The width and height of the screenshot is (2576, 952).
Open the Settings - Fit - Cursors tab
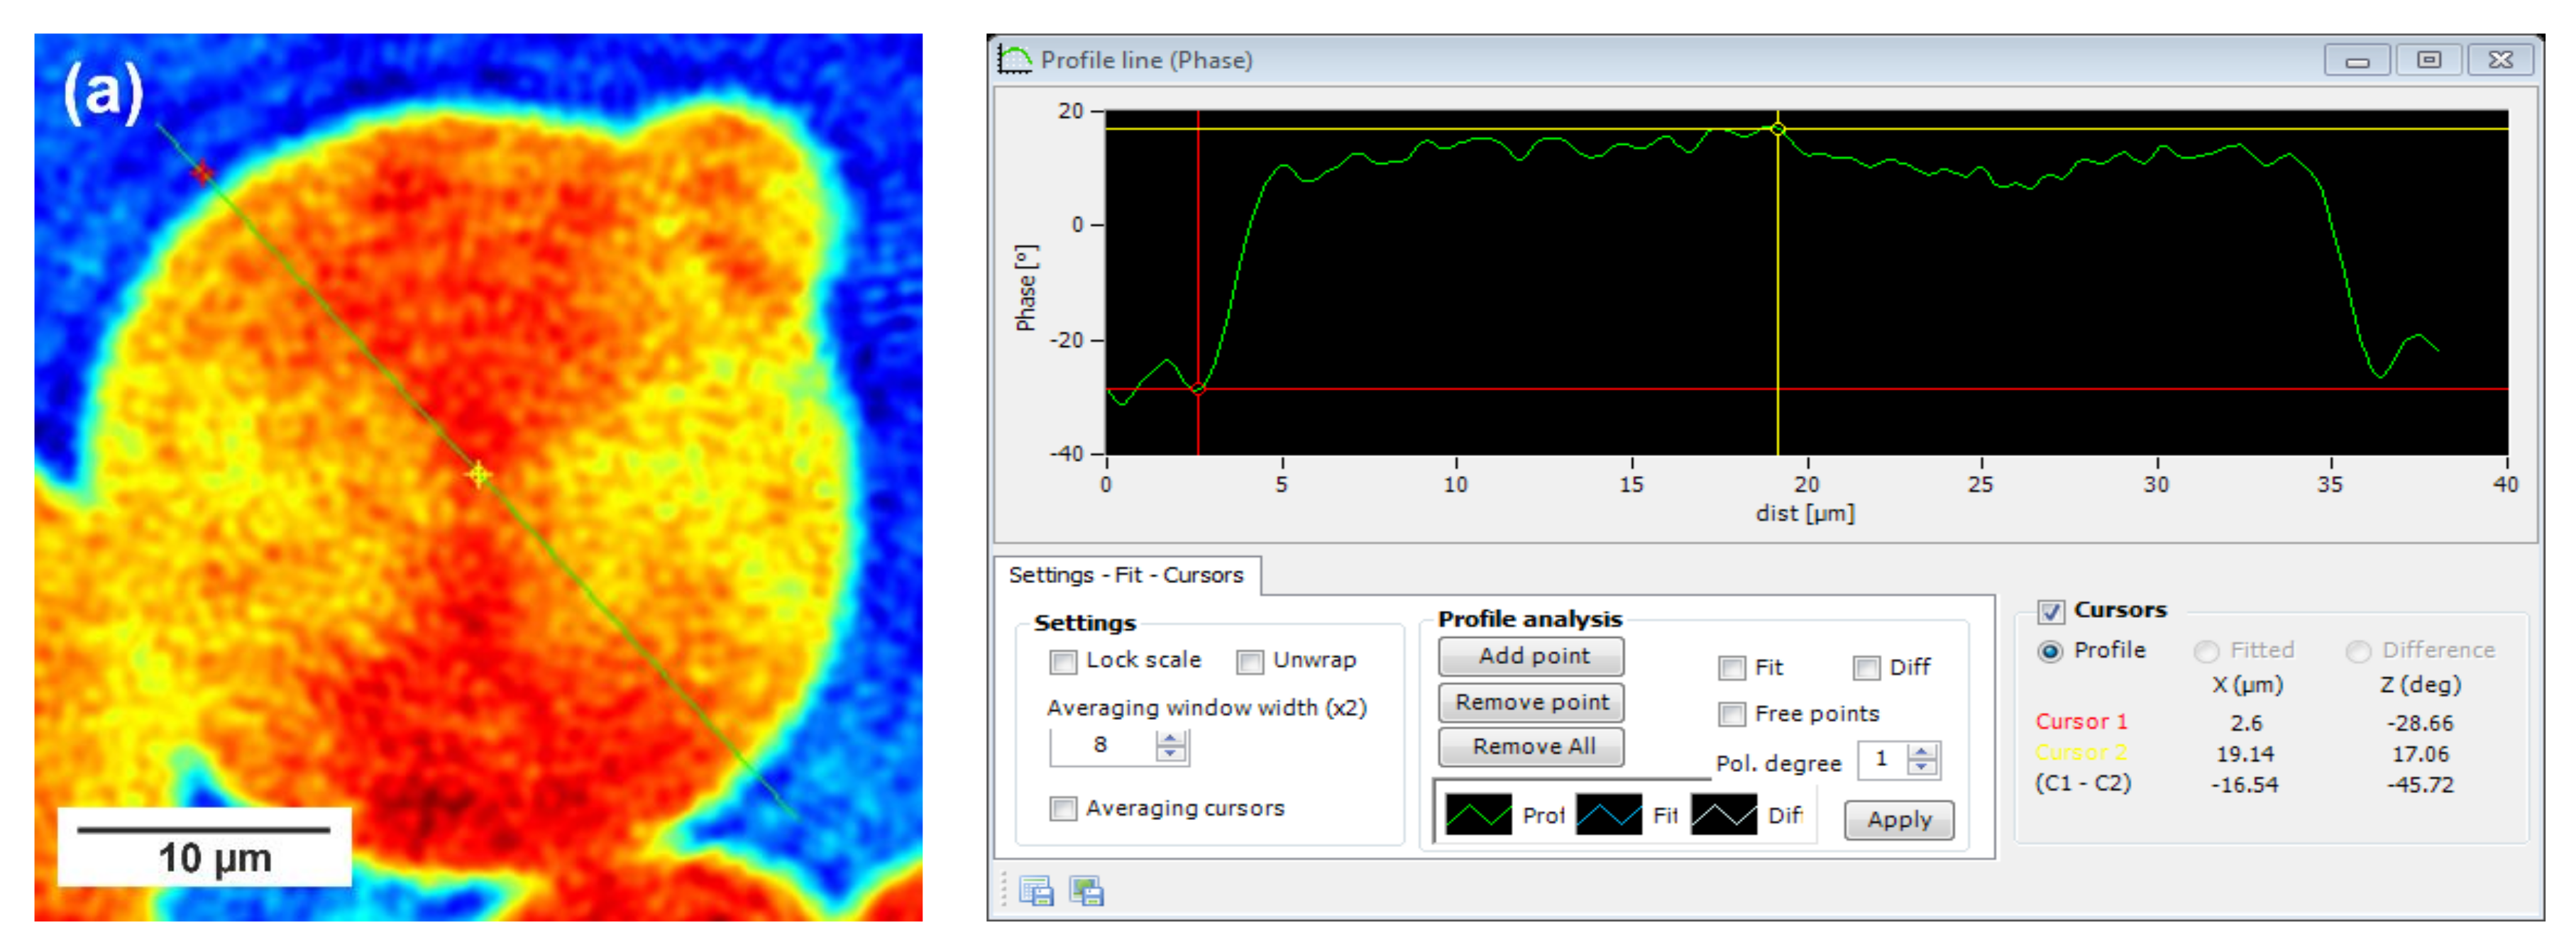coord(1125,575)
